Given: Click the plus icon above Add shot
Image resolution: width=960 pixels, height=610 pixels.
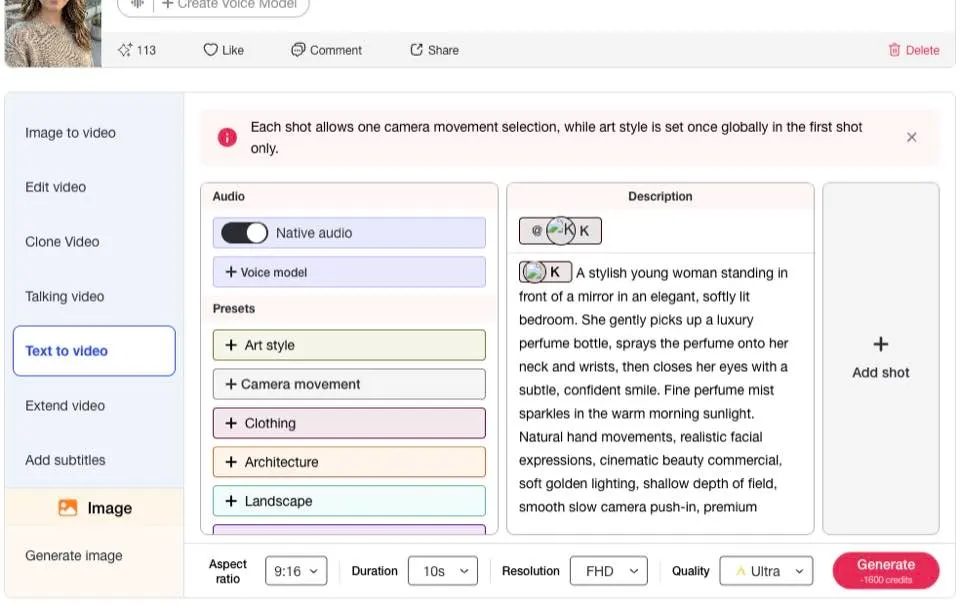Looking at the screenshot, I should pyautogui.click(x=880, y=344).
